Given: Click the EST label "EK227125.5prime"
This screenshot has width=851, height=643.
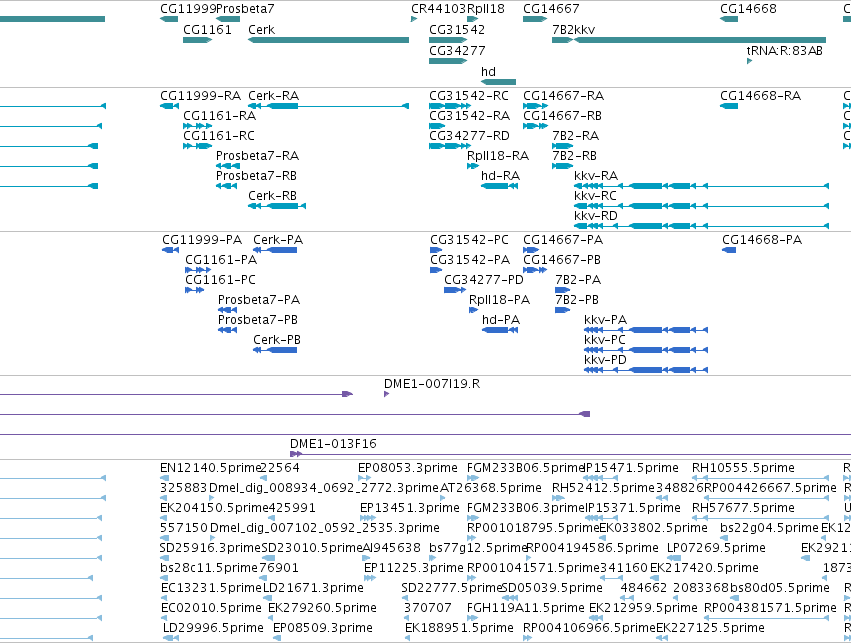Looking at the screenshot, I should point(710,628).
